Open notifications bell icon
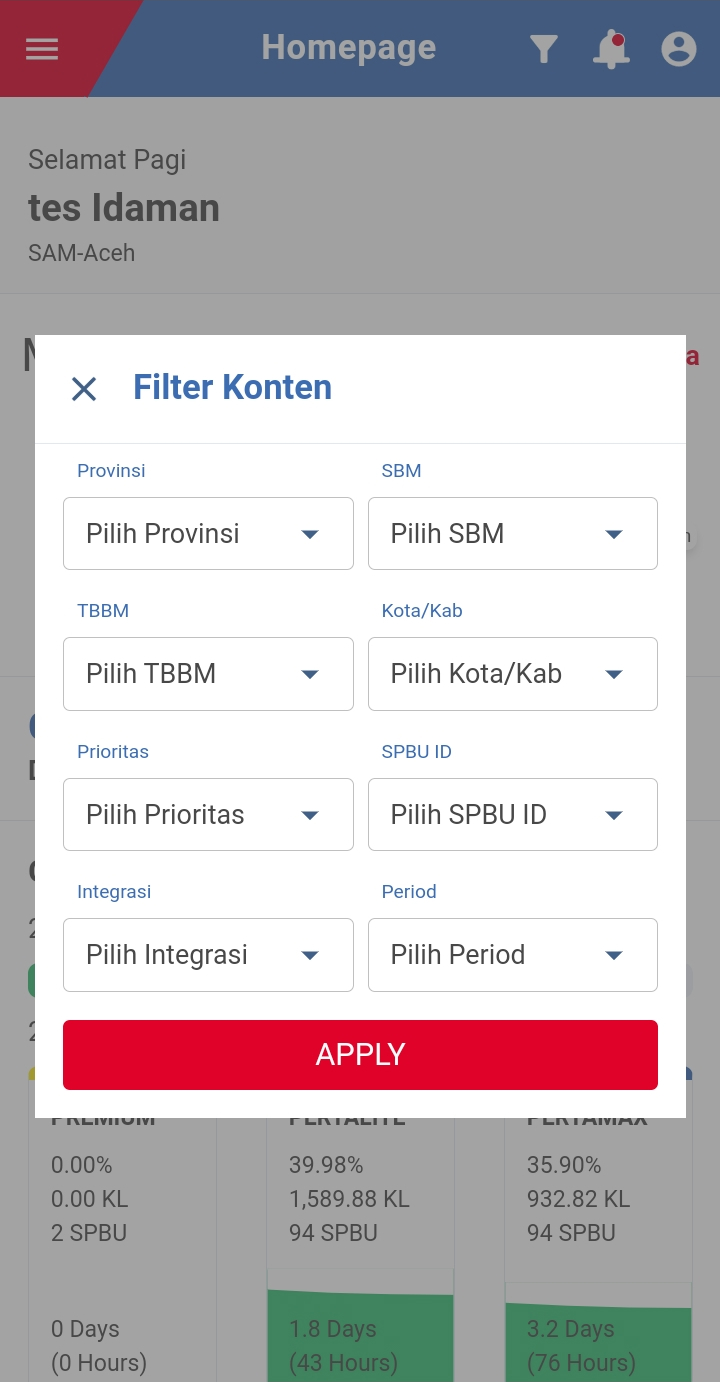This screenshot has width=720, height=1382. (x=611, y=49)
